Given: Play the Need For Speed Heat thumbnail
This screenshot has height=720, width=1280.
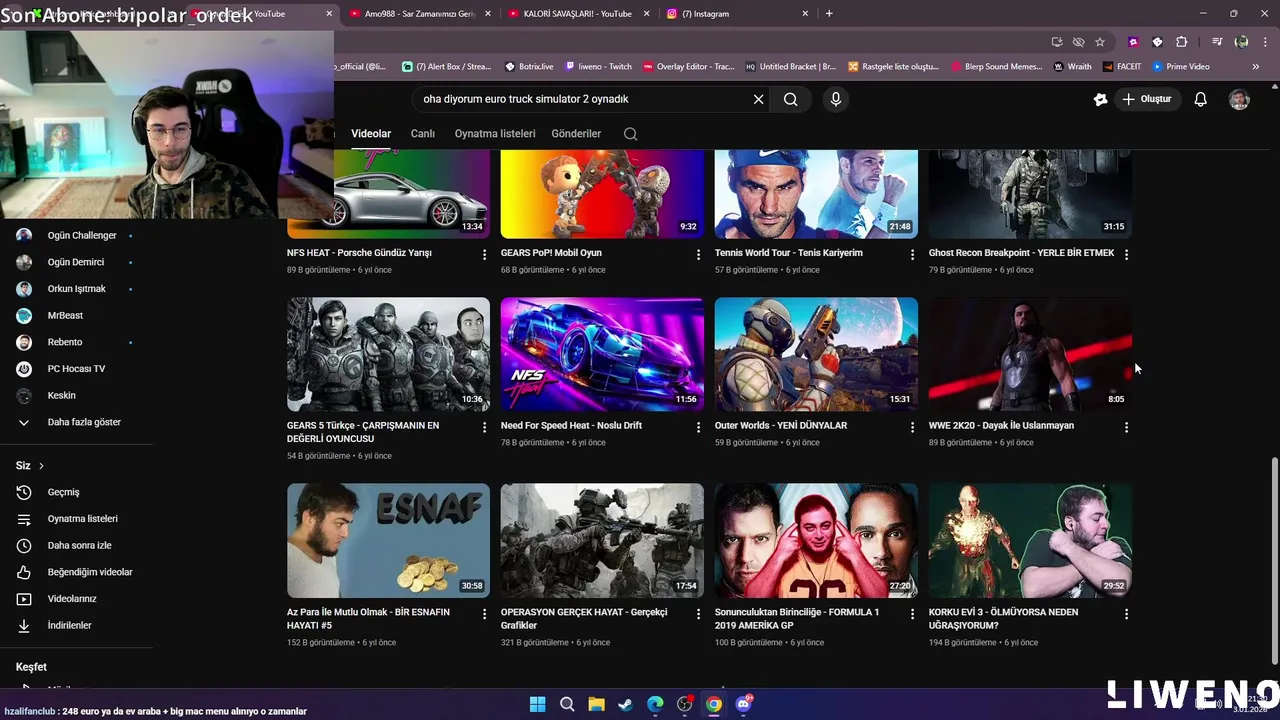Looking at the screenshot, I should [x=602, y=354].
